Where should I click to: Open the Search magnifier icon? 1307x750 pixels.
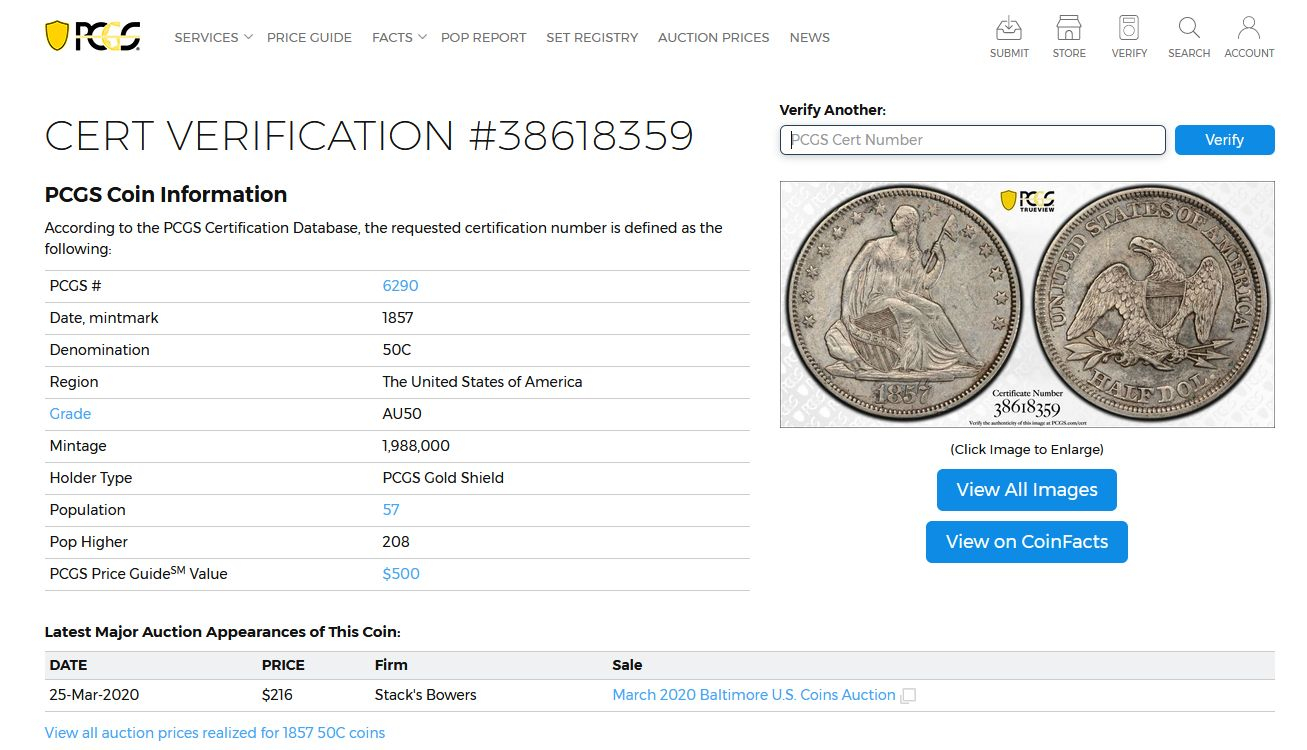coord(1189,37)
